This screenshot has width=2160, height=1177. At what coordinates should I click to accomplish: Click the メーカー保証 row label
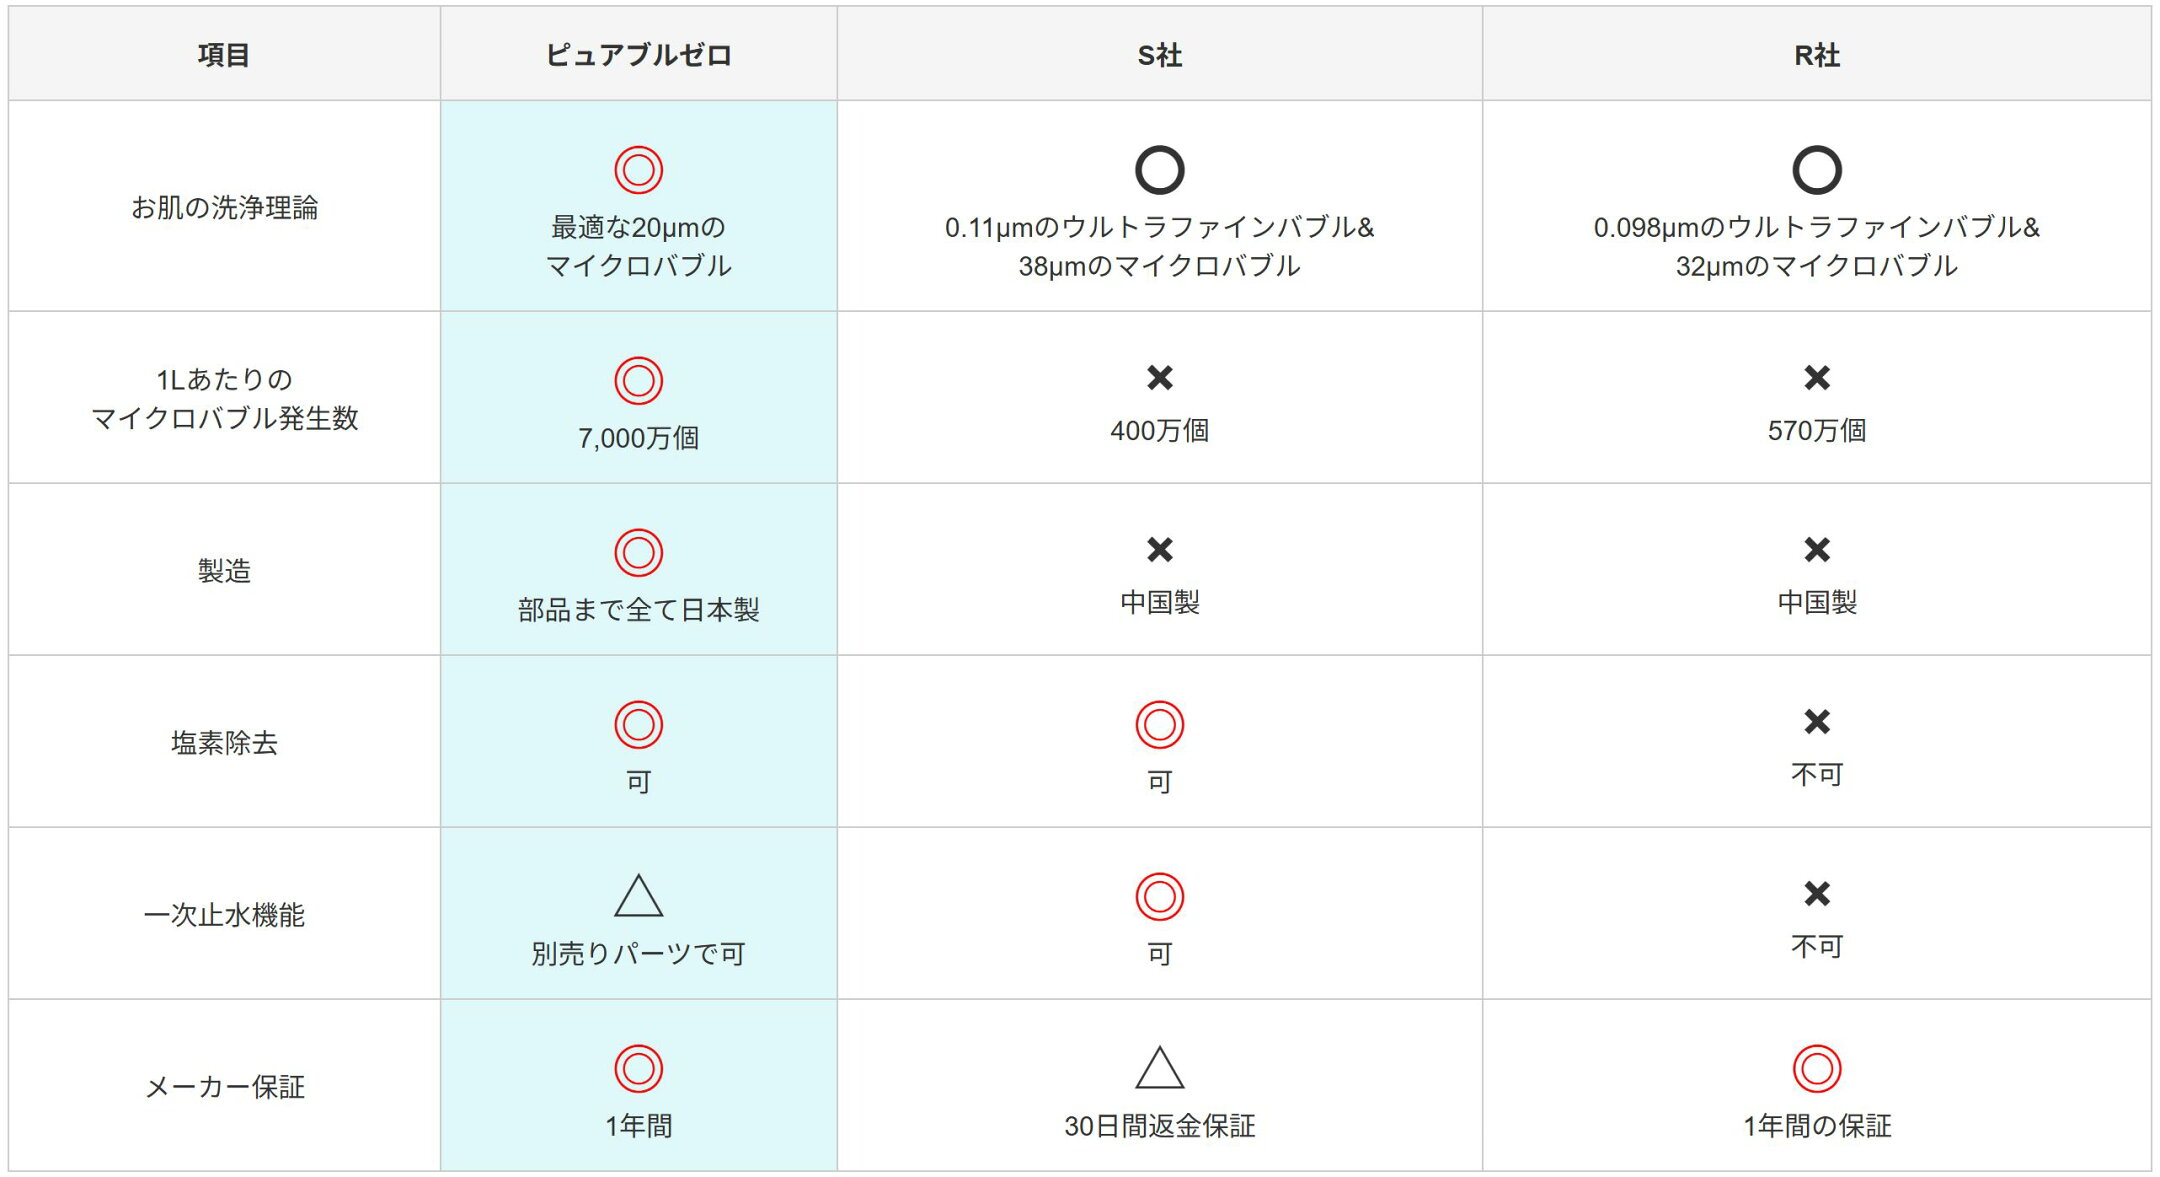[x=224, y=1087]
